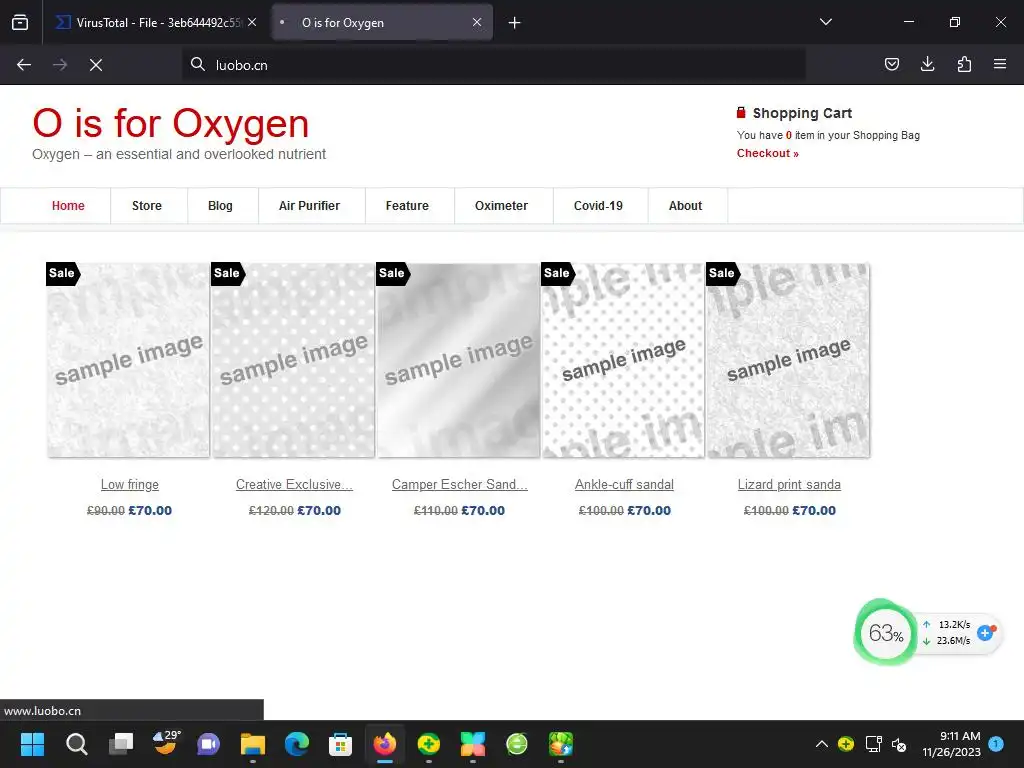Click the red Shopping Cart icon

pos(741,113)
